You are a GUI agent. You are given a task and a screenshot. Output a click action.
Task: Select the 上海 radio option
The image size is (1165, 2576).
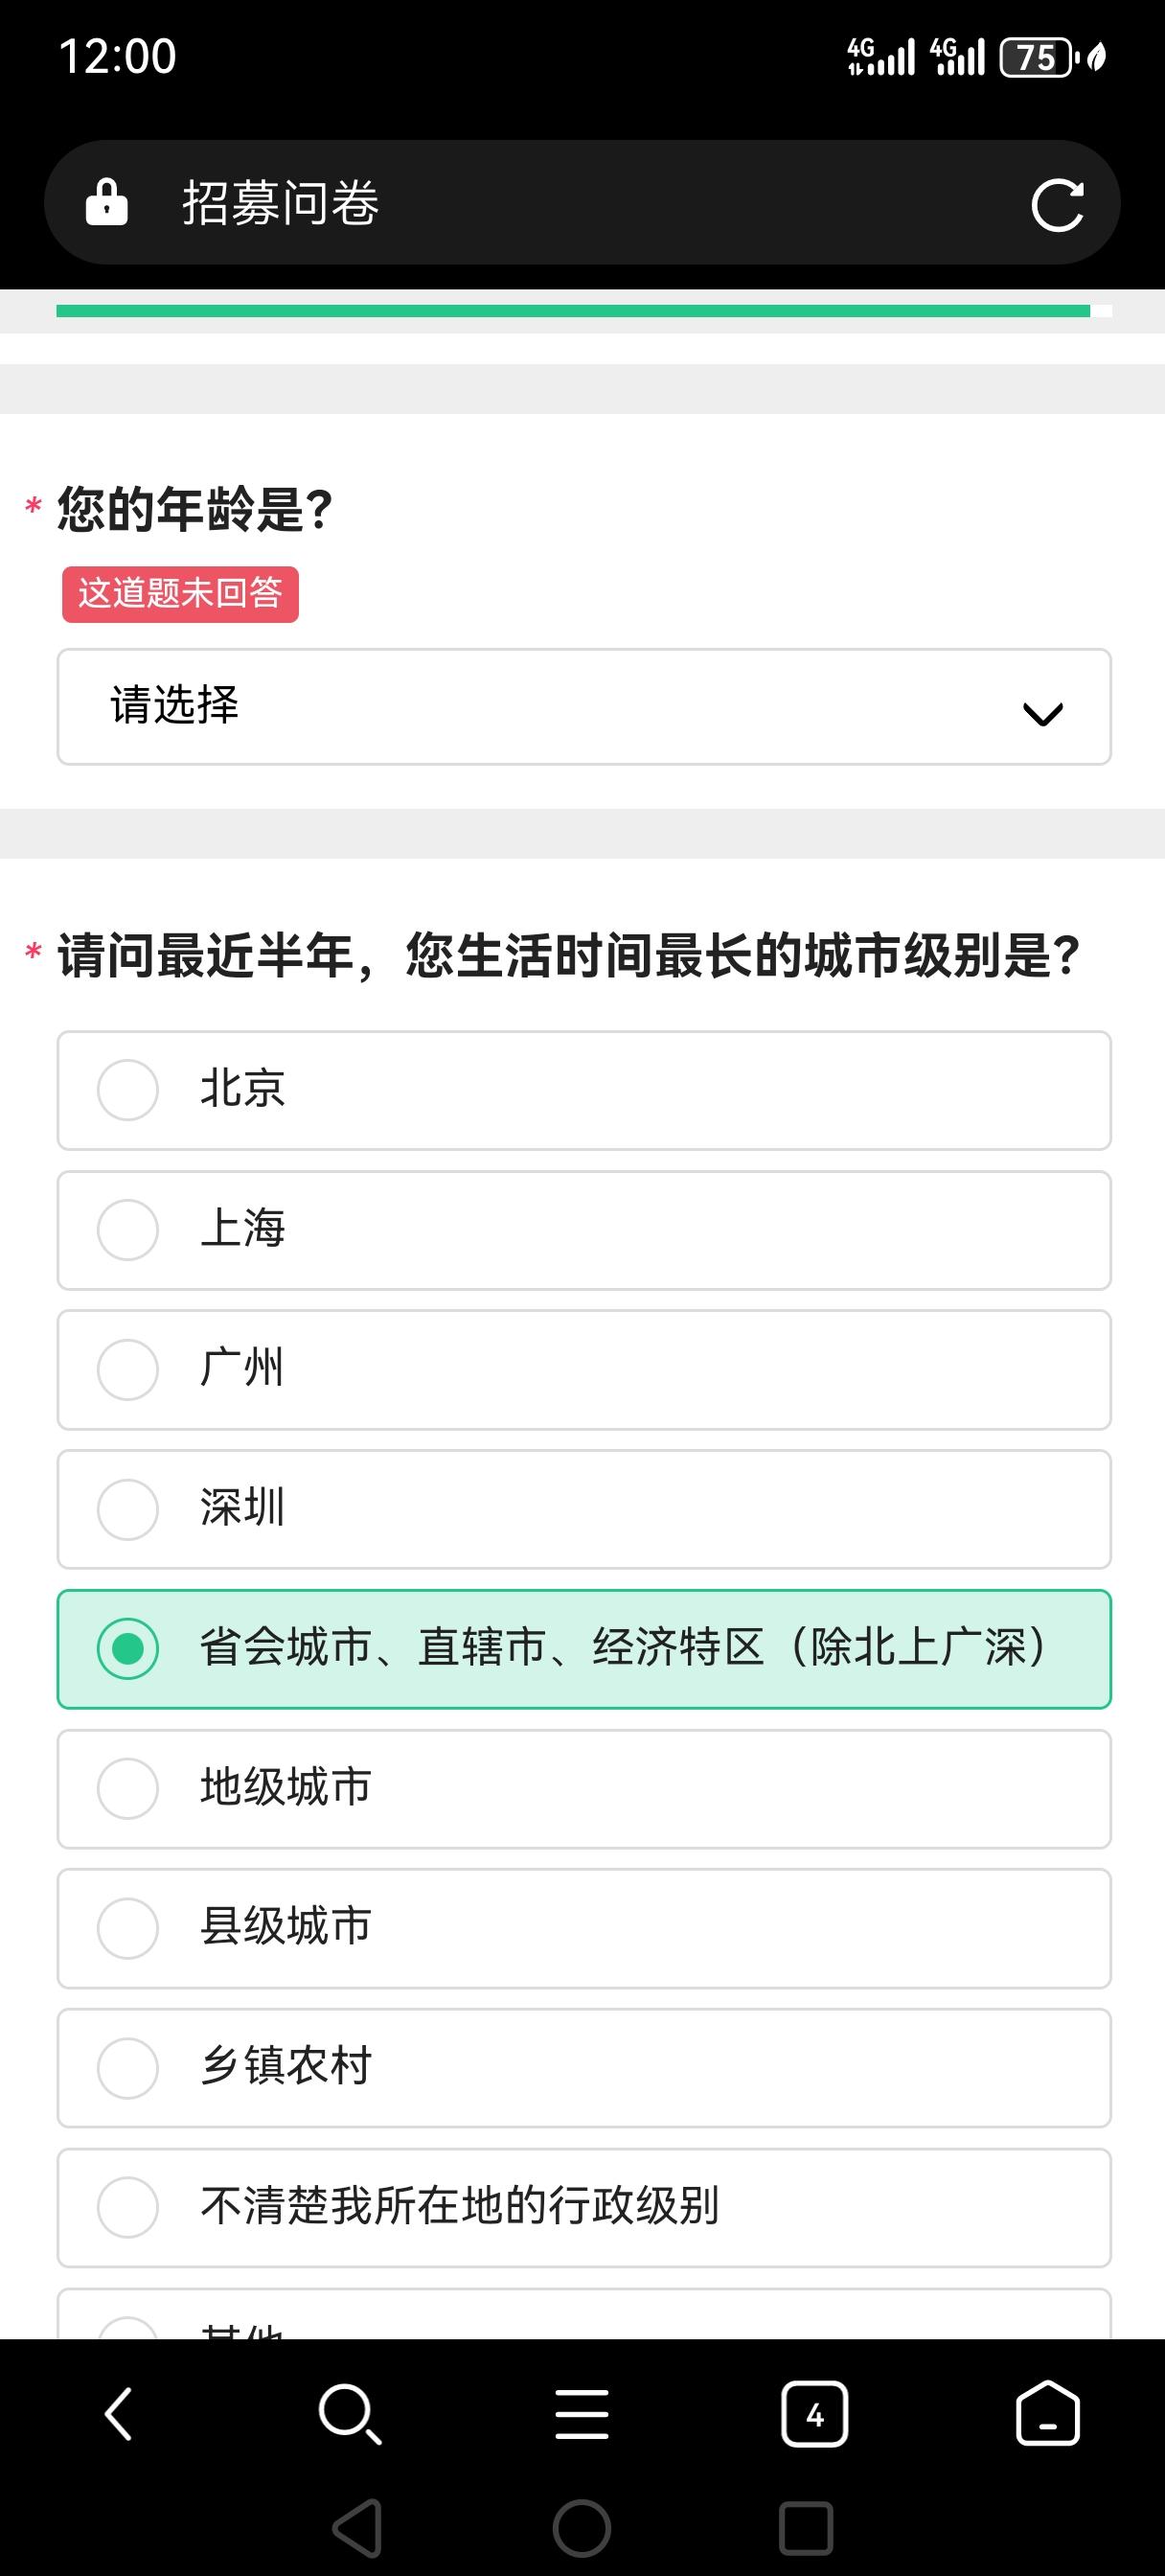point(128,1230)
